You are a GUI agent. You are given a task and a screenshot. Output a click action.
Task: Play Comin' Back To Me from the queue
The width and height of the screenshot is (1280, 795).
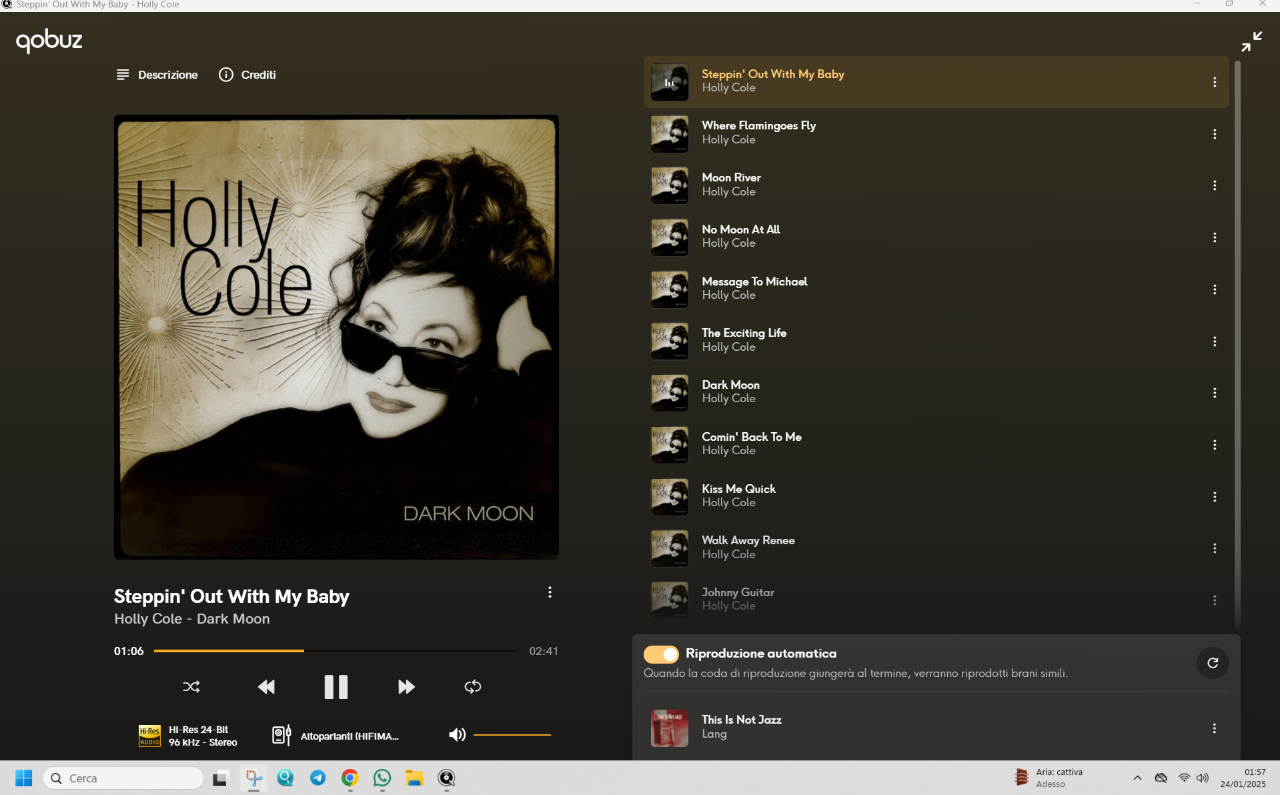pyautogui.click(x=936, y=445)
